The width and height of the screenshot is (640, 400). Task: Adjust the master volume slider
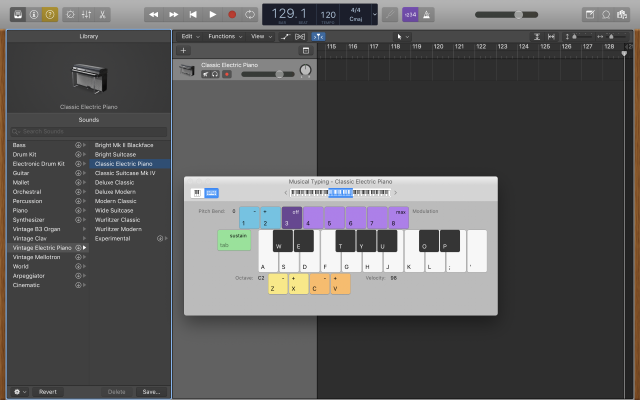(507, 15)
